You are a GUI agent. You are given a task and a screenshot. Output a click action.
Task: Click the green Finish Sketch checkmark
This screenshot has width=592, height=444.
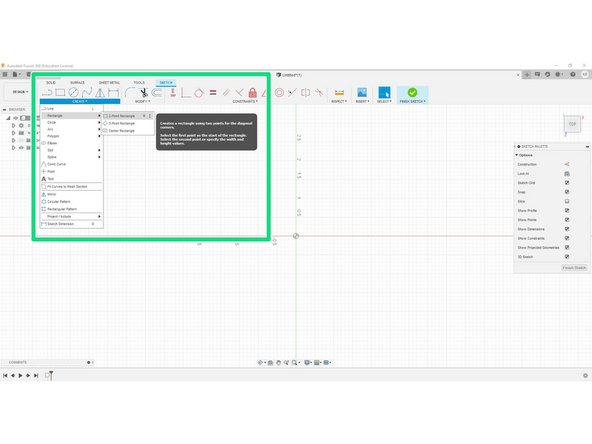(x=412, y=92)
